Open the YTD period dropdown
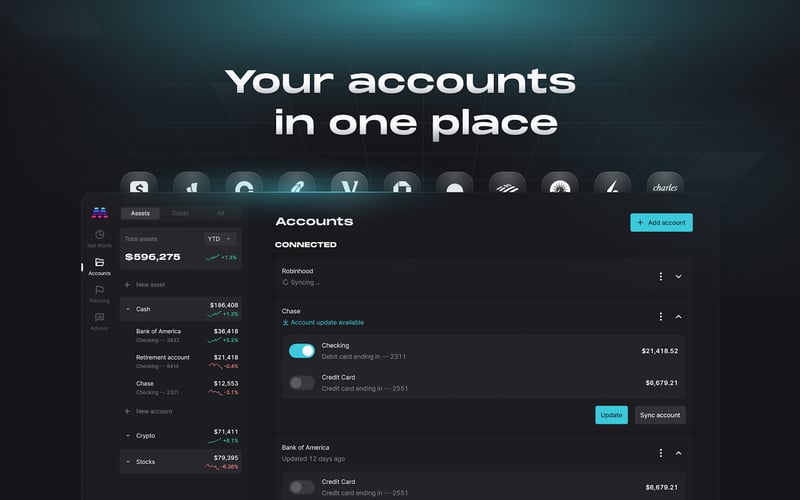800x500 pixels. (x=220, y=239)
